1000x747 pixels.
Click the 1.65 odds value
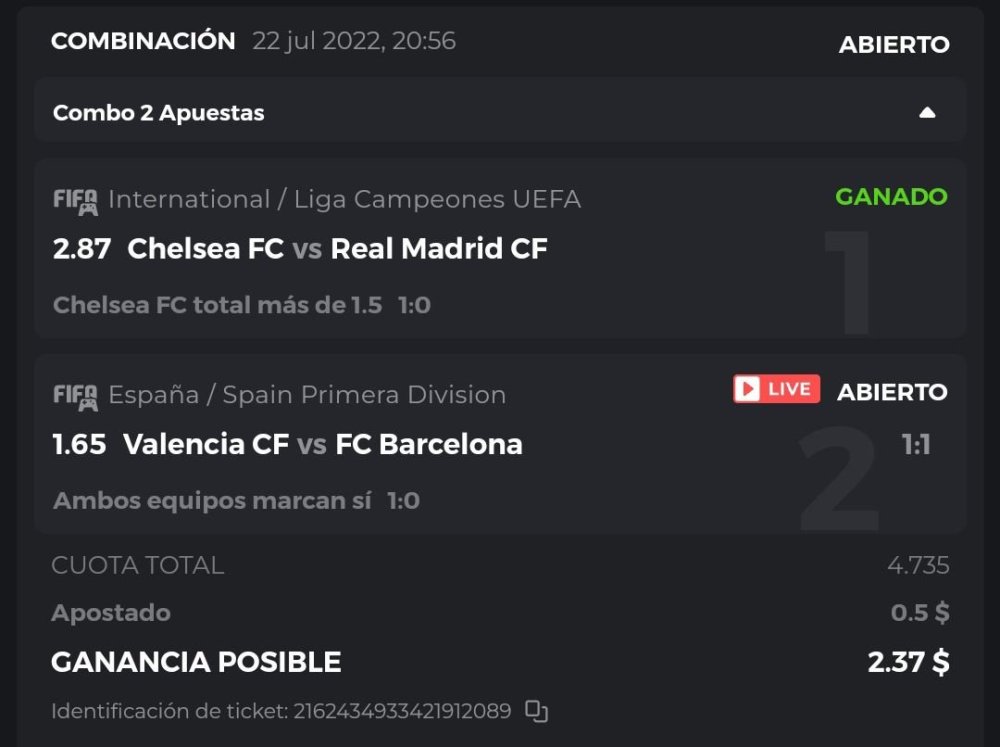[79, 444]
